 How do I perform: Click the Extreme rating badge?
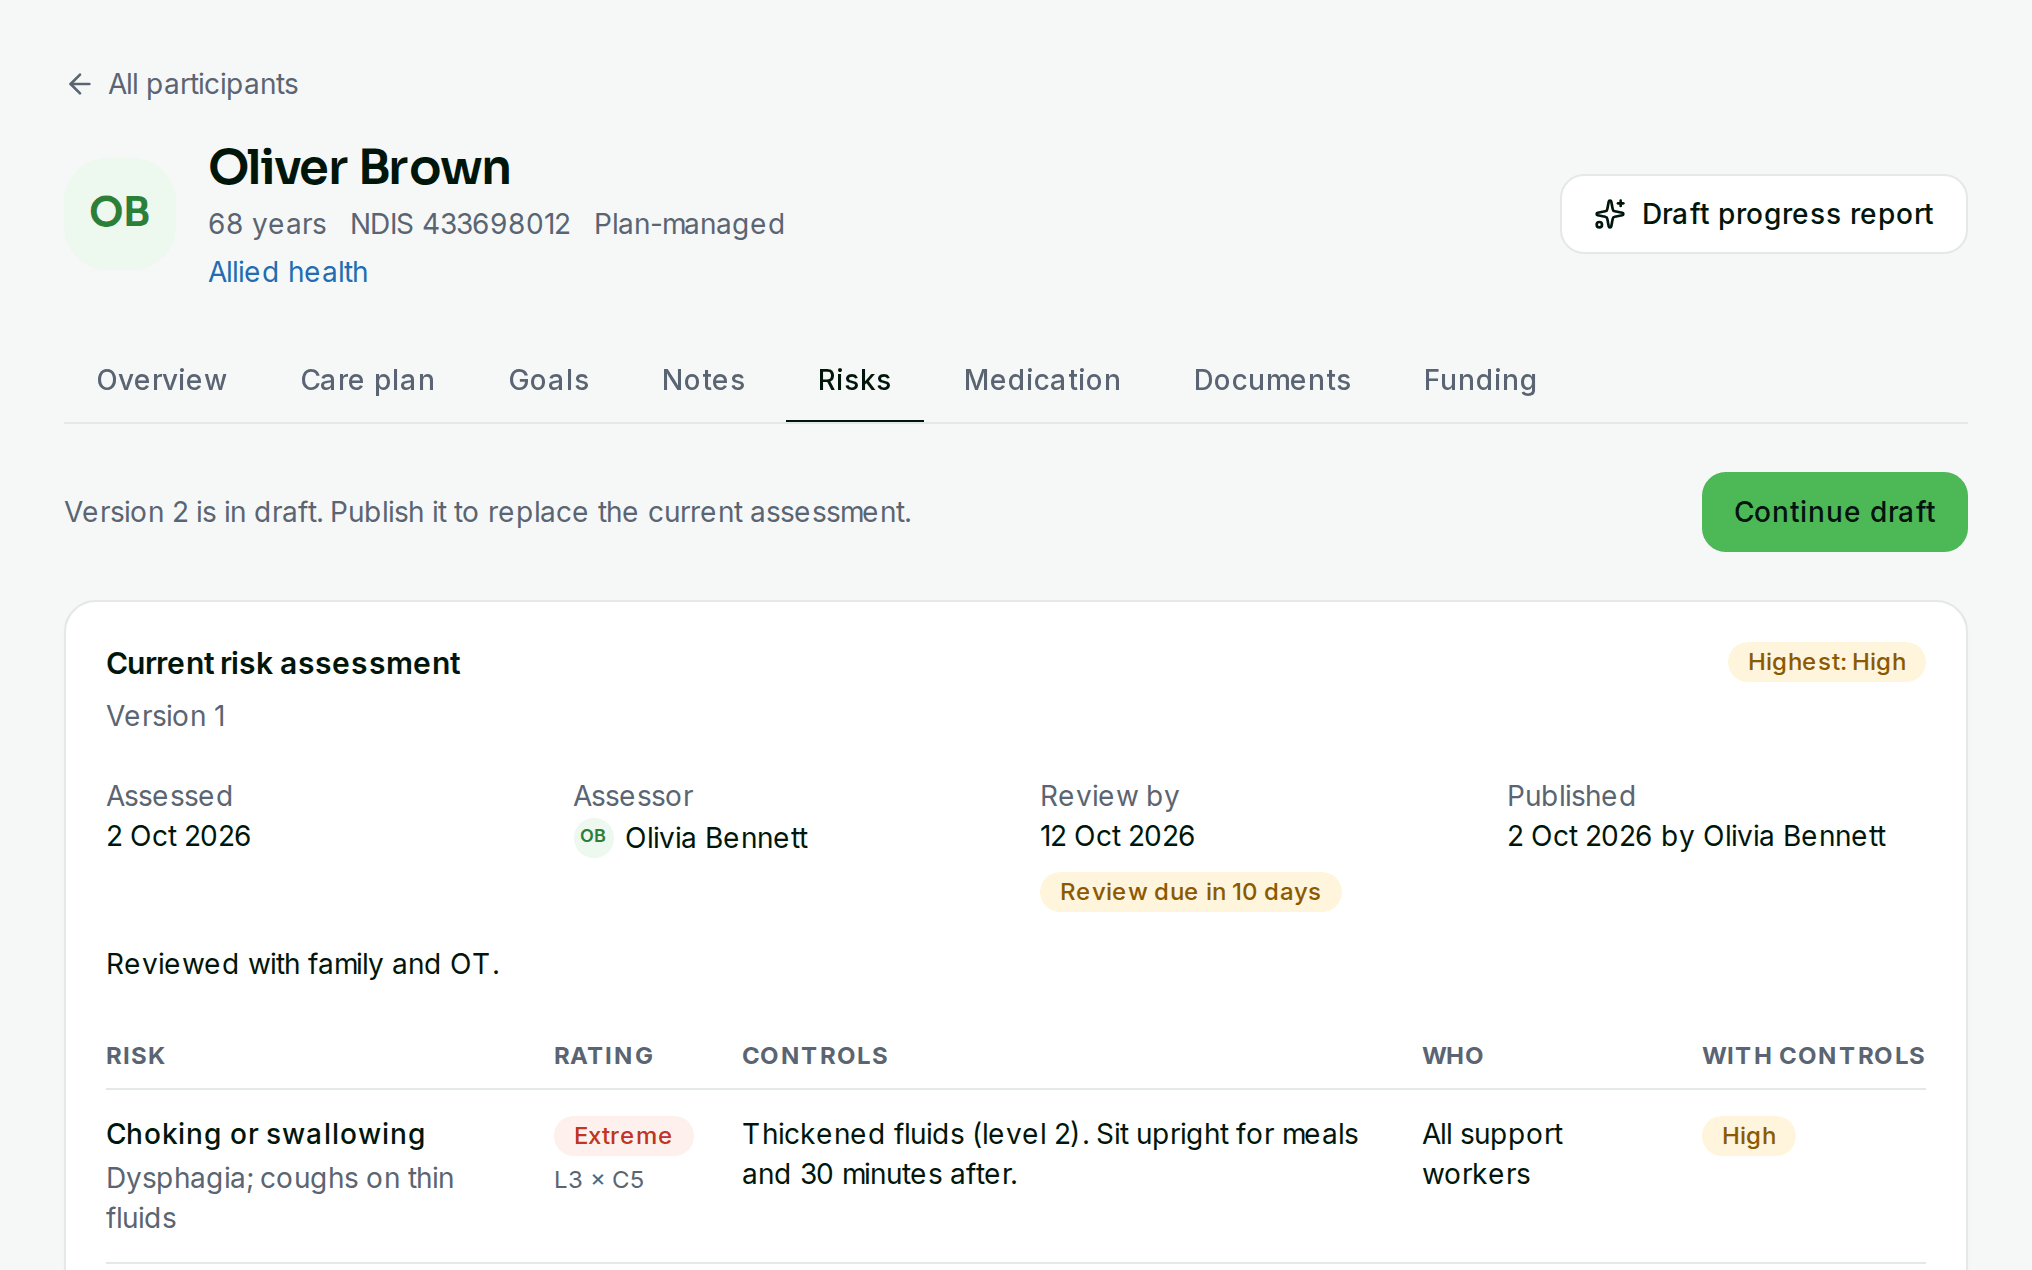pyautogui.click(x=623, y=1136)
